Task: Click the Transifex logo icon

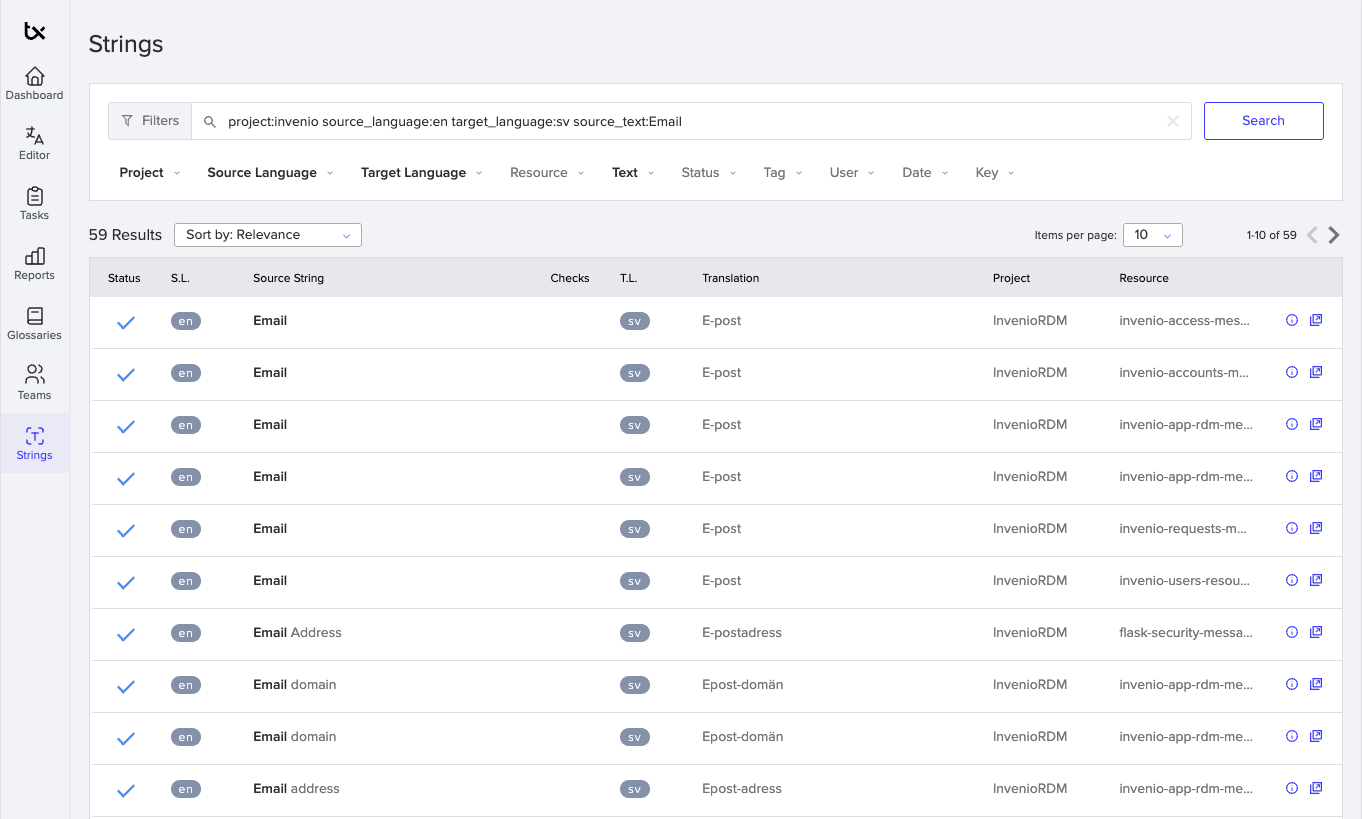Action: coord(35,32)
